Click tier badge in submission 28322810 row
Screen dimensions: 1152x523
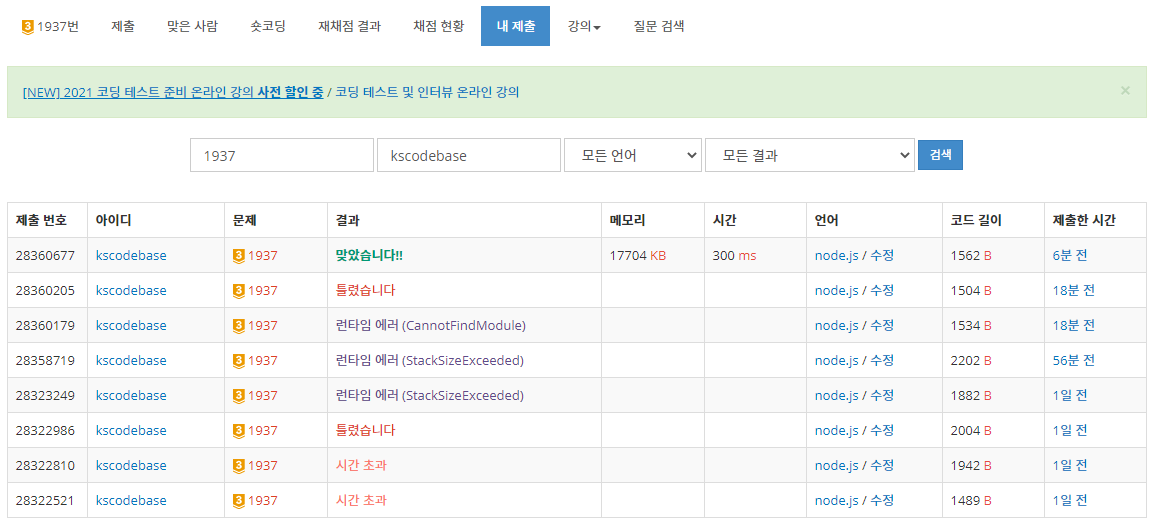click(239, 466)
